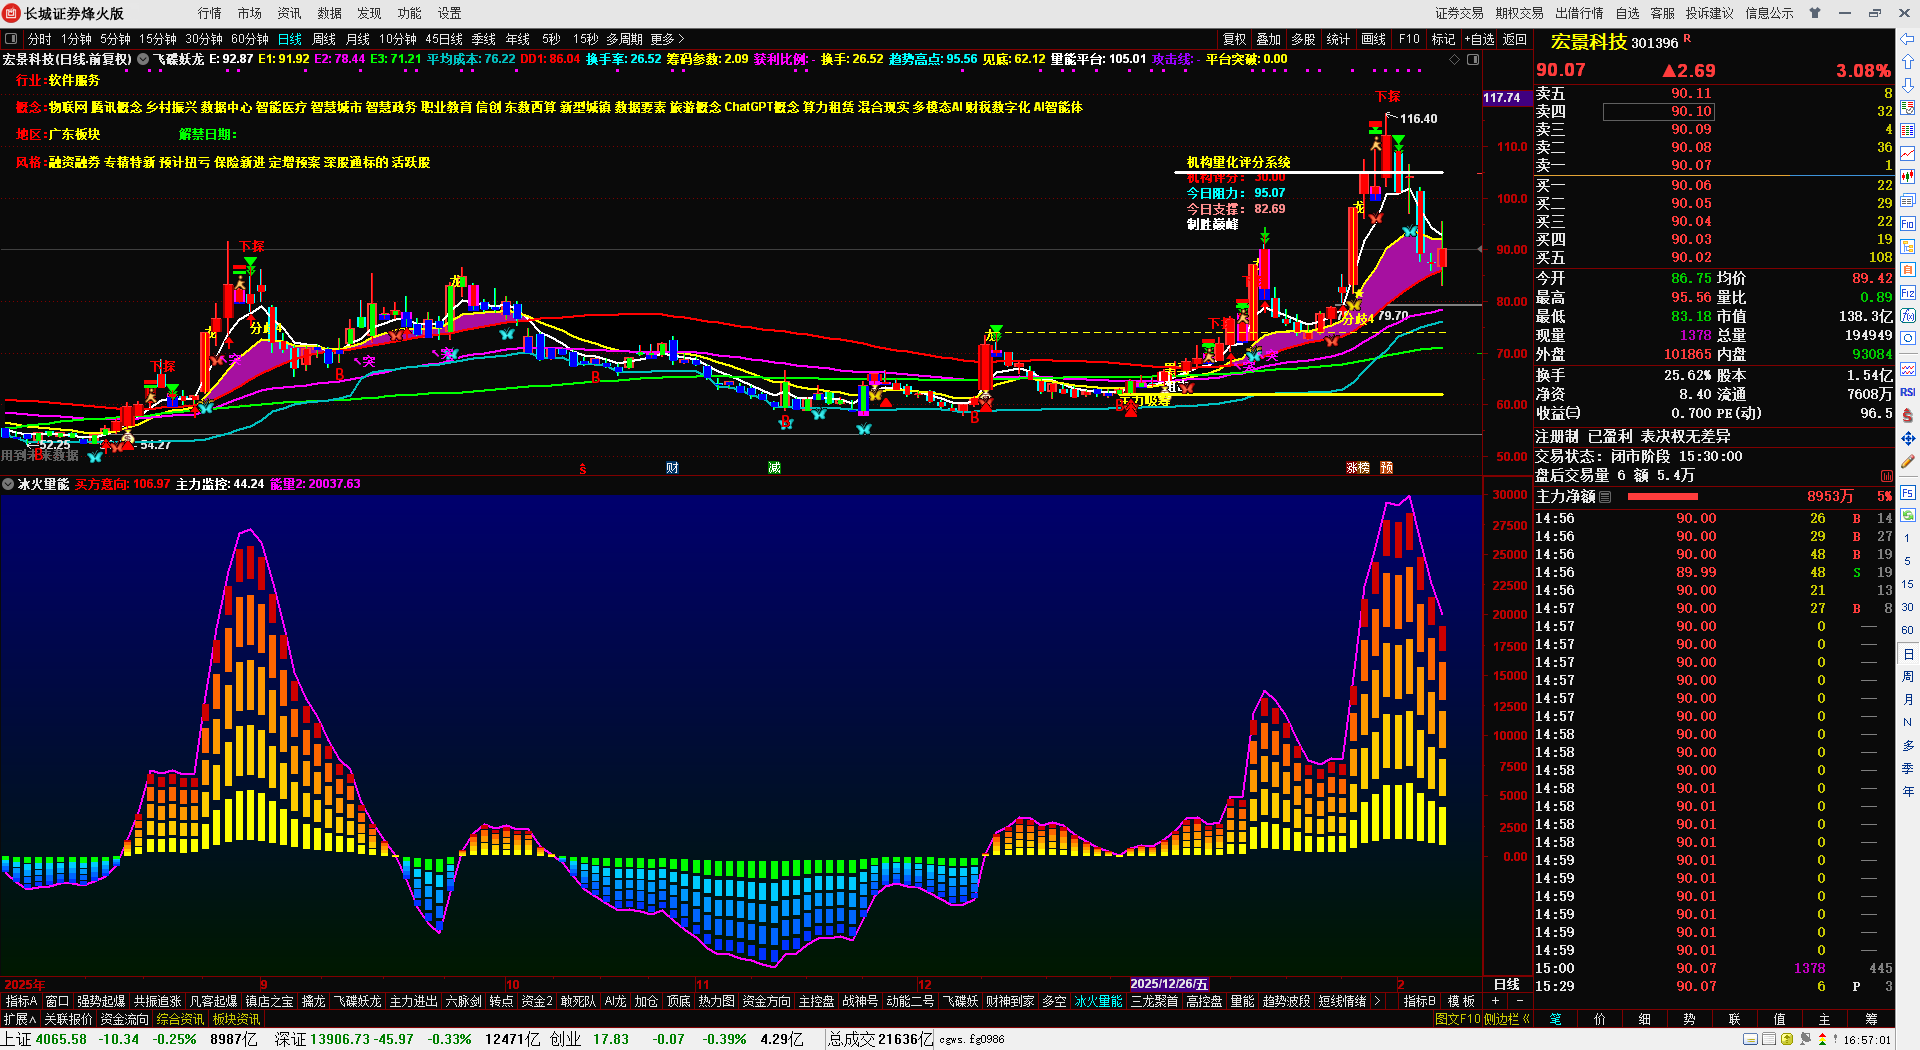Open the 模板 template selector

click(x=1462, y=1001)
